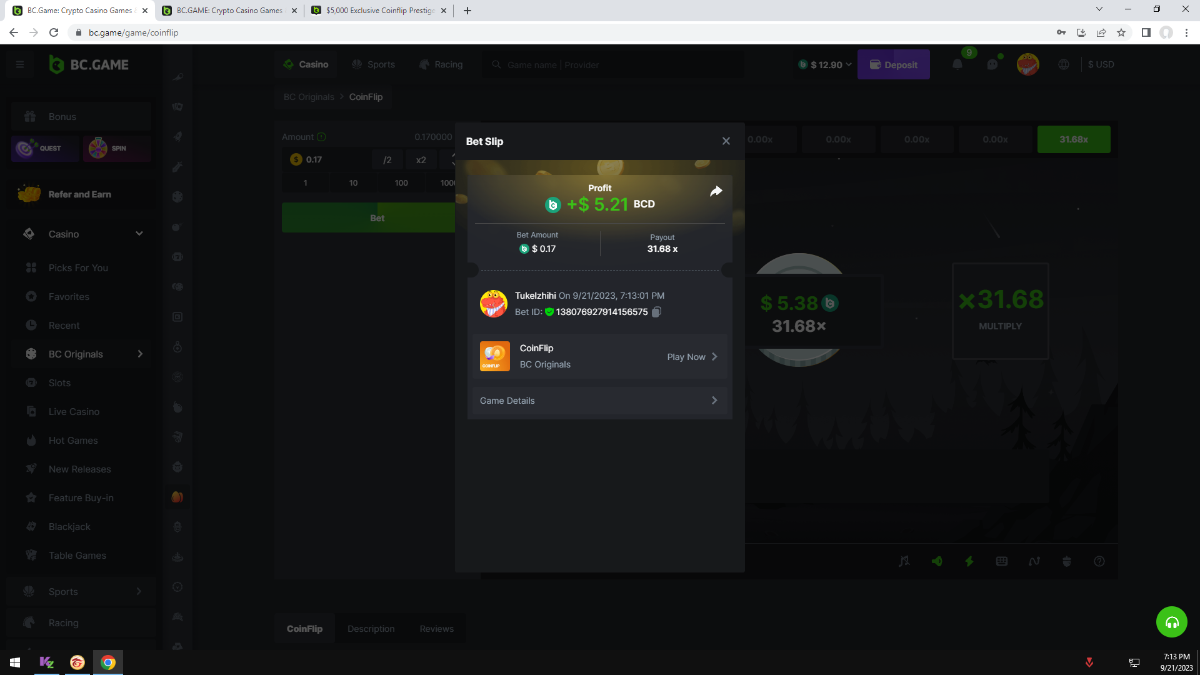Click the Tukelzhihi player avatar in slip
Image resolution: width=1200 pixels, height=675 pixels.
[x=494, y=303]
